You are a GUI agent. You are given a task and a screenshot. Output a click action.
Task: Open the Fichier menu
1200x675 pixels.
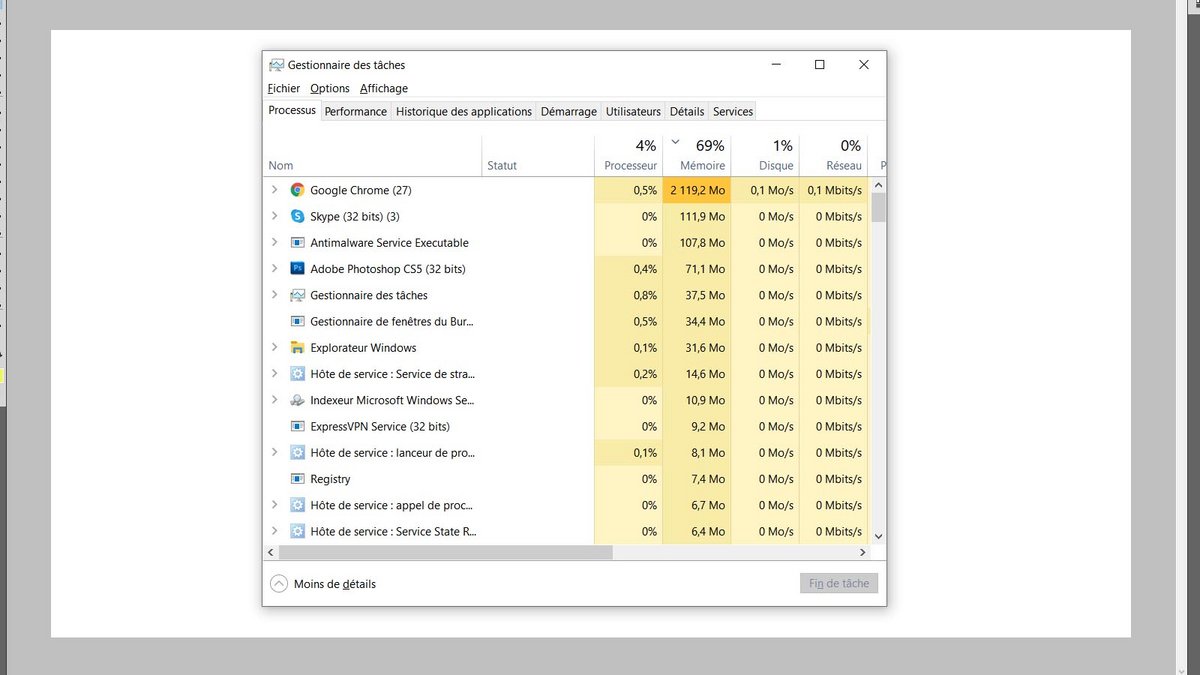point(284,89)
